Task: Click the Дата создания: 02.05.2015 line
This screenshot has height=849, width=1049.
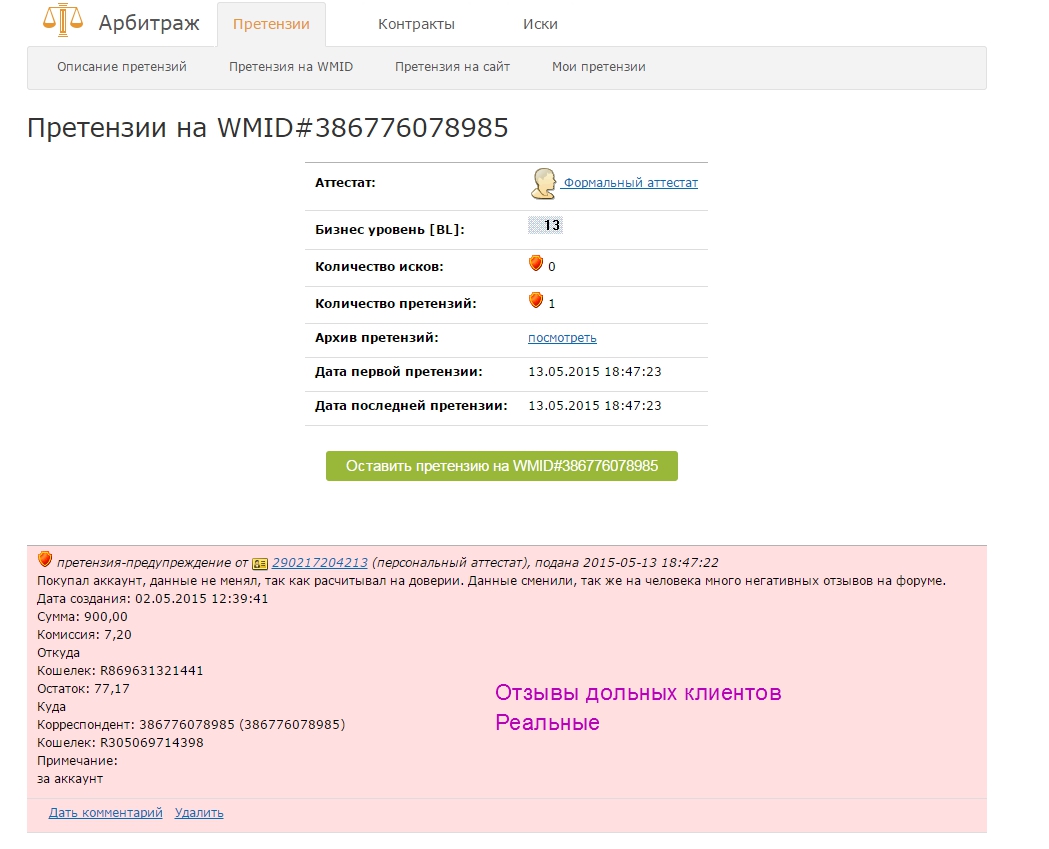Action: point(153,599)
